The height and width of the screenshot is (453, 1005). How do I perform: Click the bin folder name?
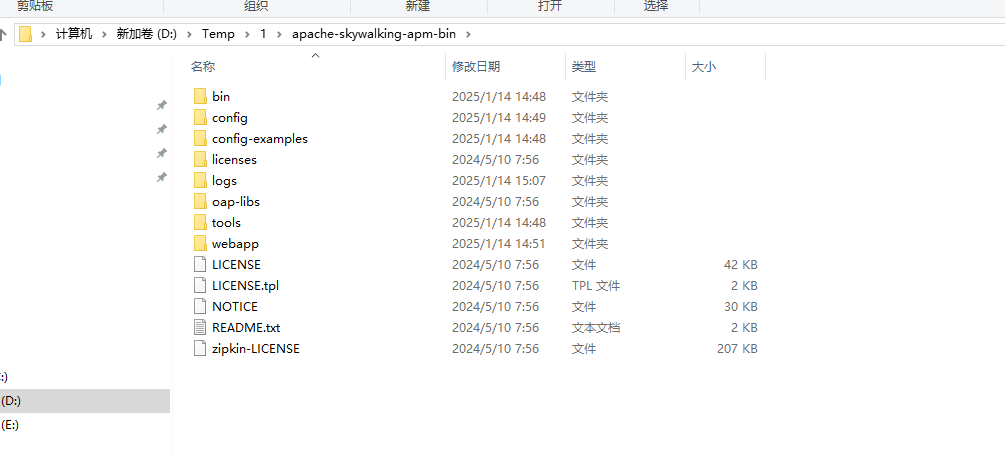click(221, 97)
